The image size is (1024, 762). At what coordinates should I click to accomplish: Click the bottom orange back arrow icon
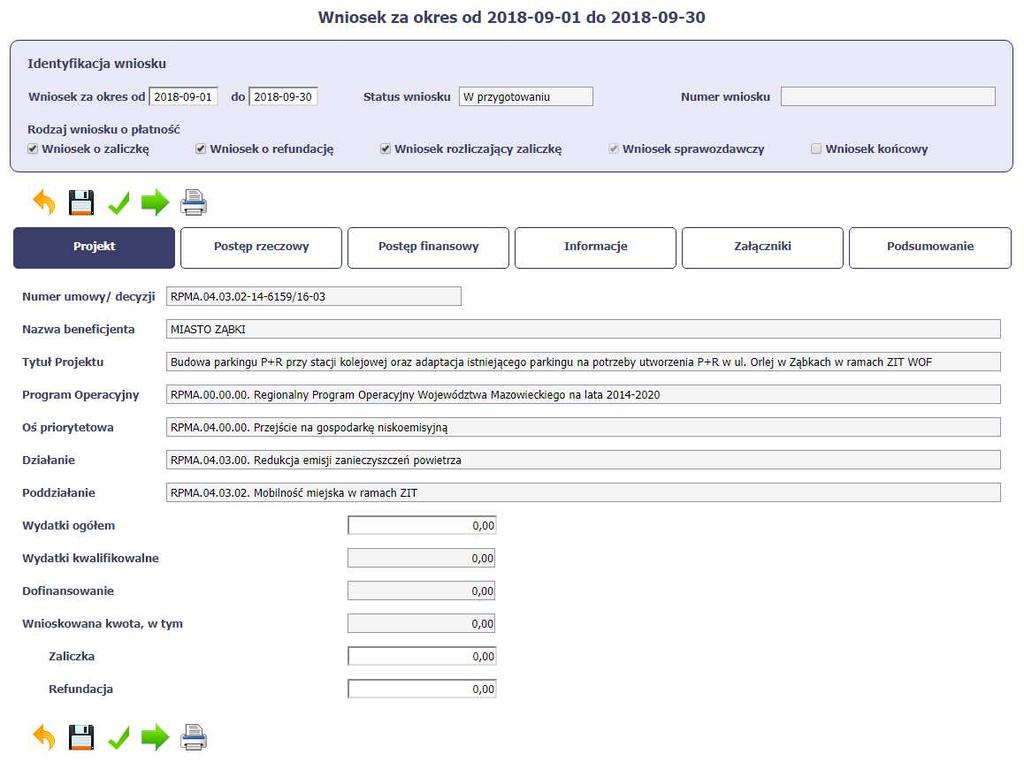tap(44, 737)
